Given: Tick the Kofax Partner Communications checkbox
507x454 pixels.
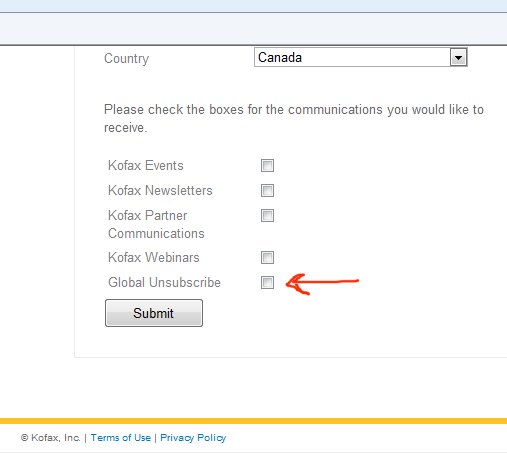Looking at the screenshot, I should pyautogui.click(x=267, y=215).
